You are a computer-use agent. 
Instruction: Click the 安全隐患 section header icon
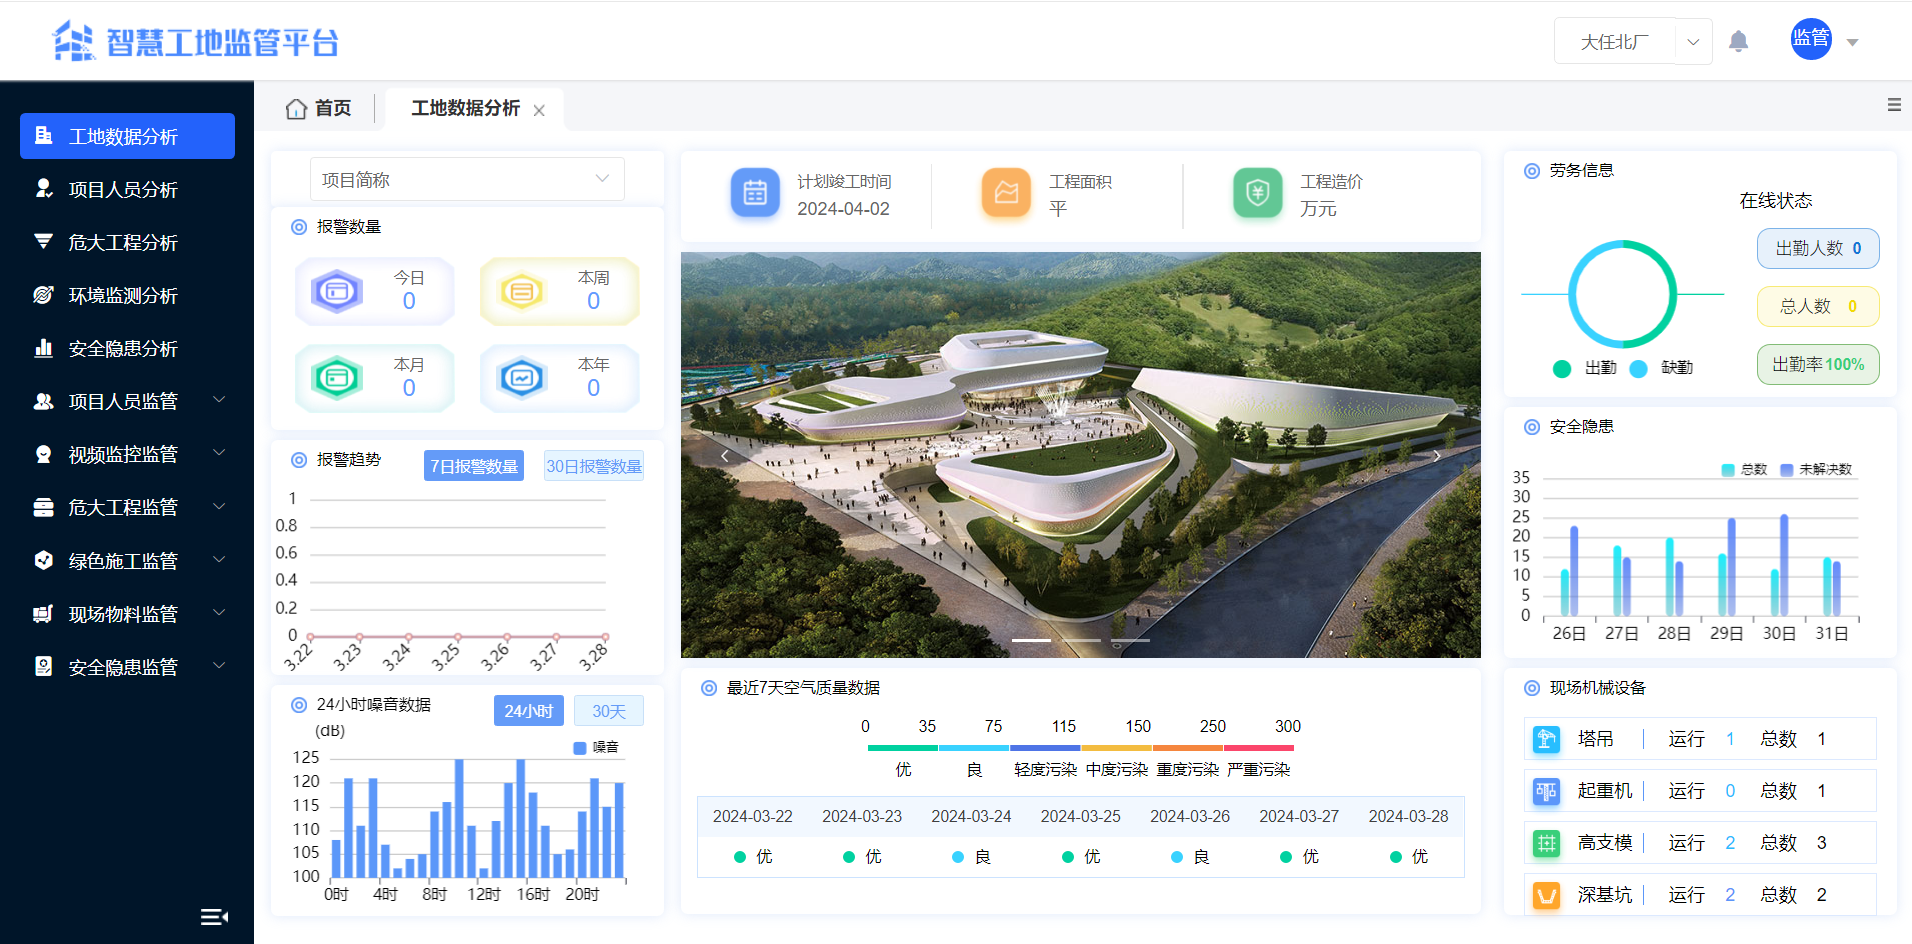pyautogui.click(x=1531, y=427)
